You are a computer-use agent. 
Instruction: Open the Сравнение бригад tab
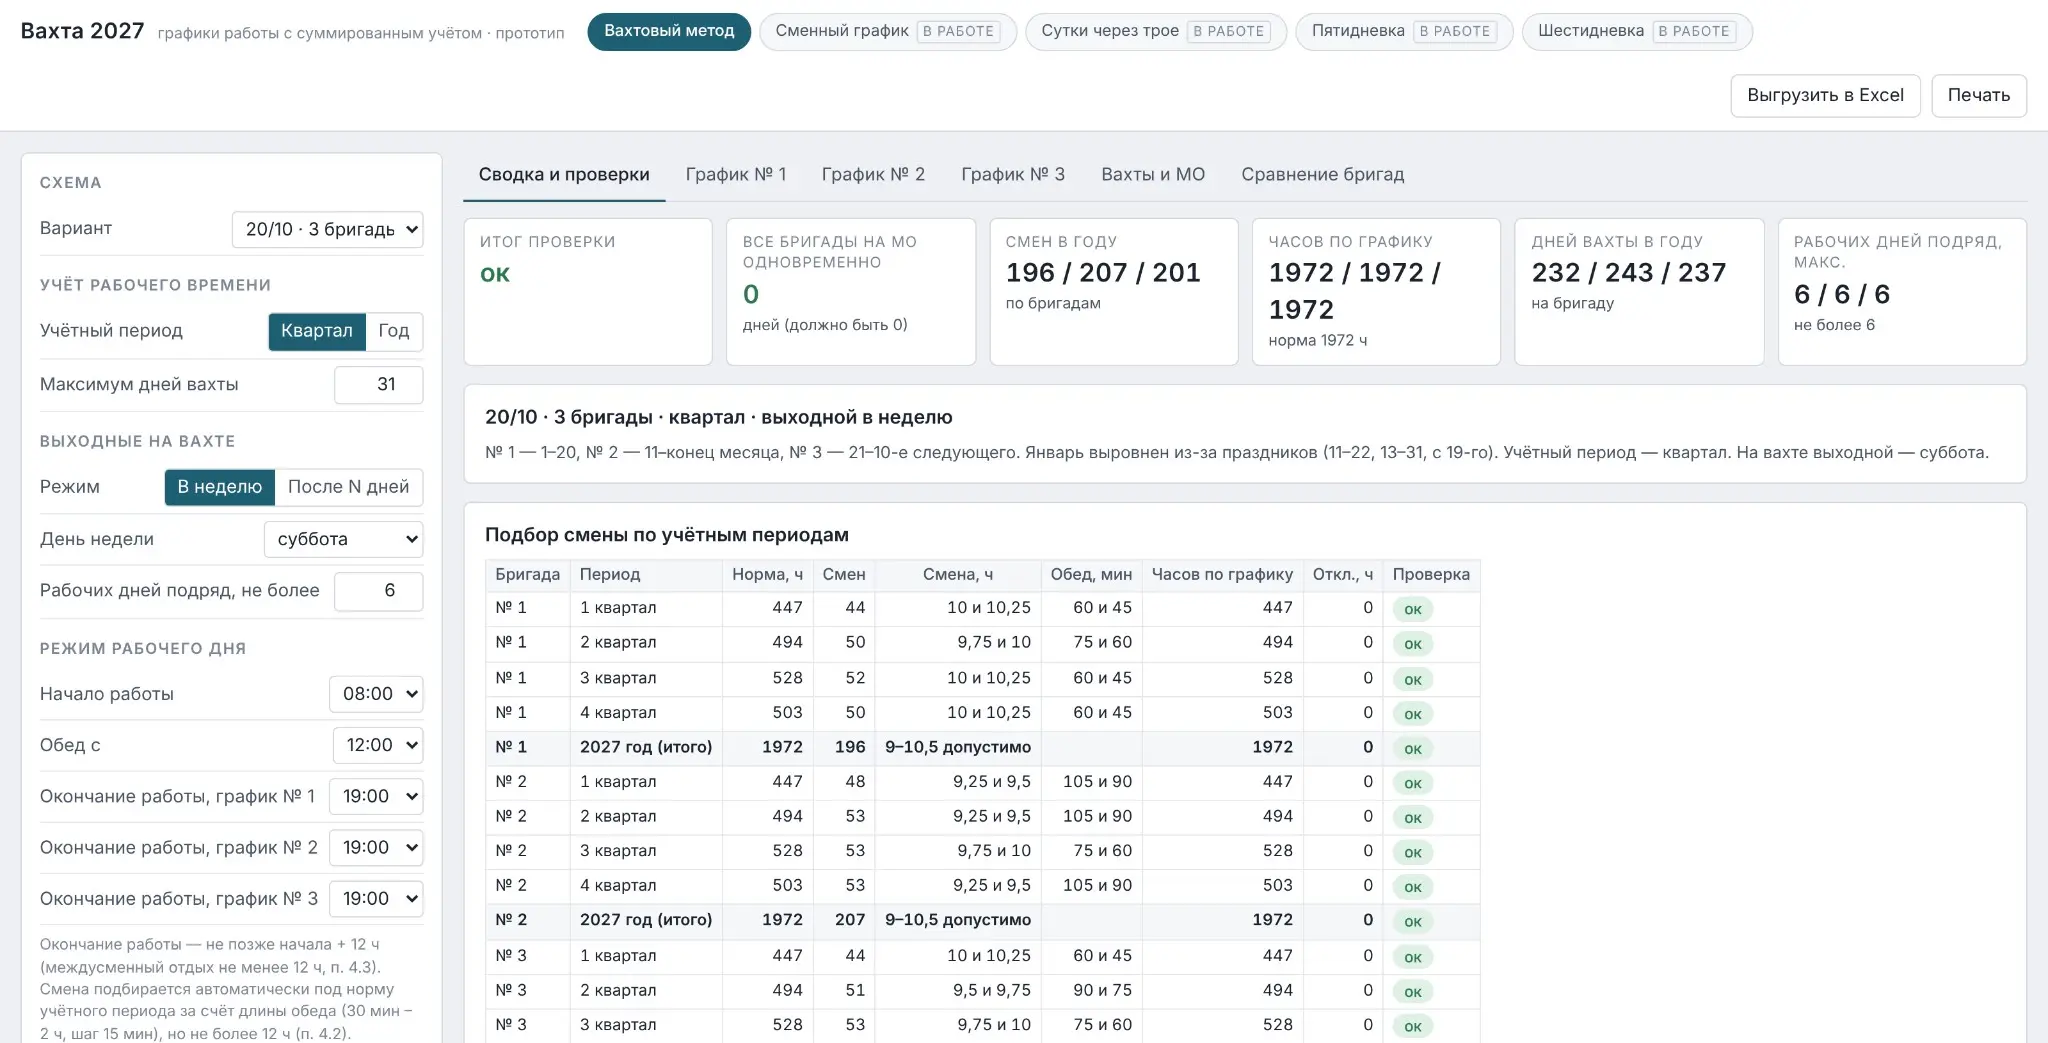point(1323,175)
